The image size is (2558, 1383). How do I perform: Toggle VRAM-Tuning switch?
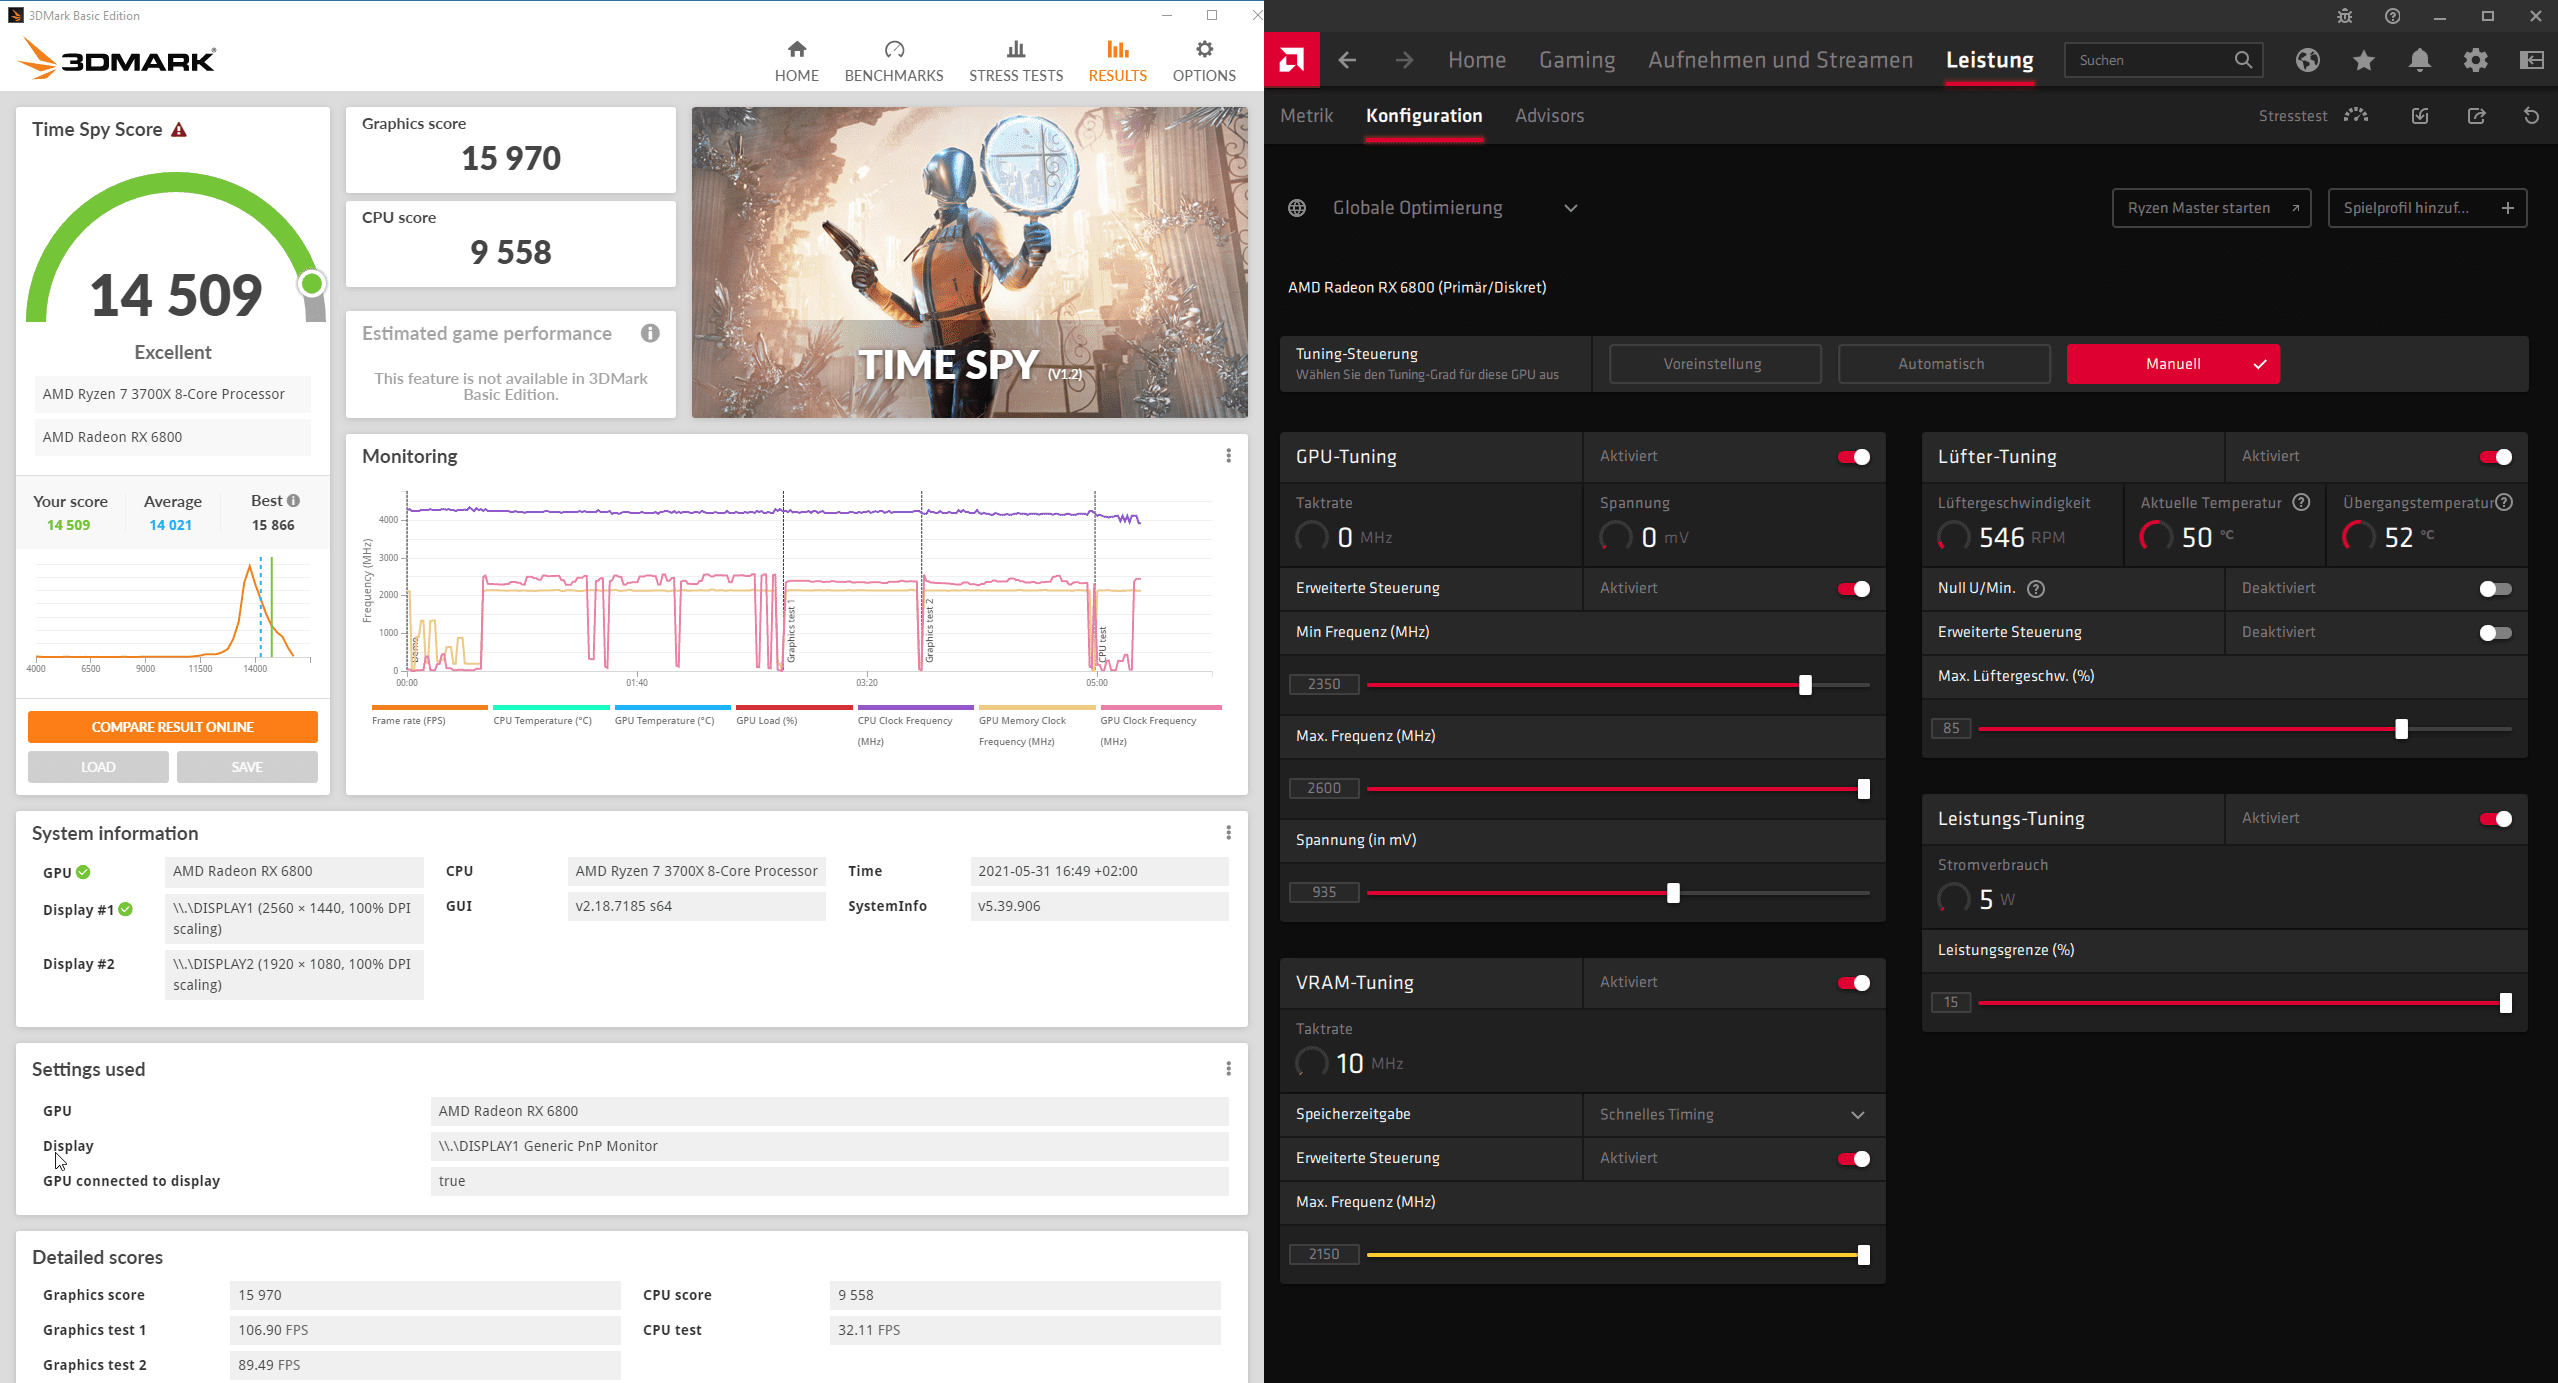click(1853, 983)
